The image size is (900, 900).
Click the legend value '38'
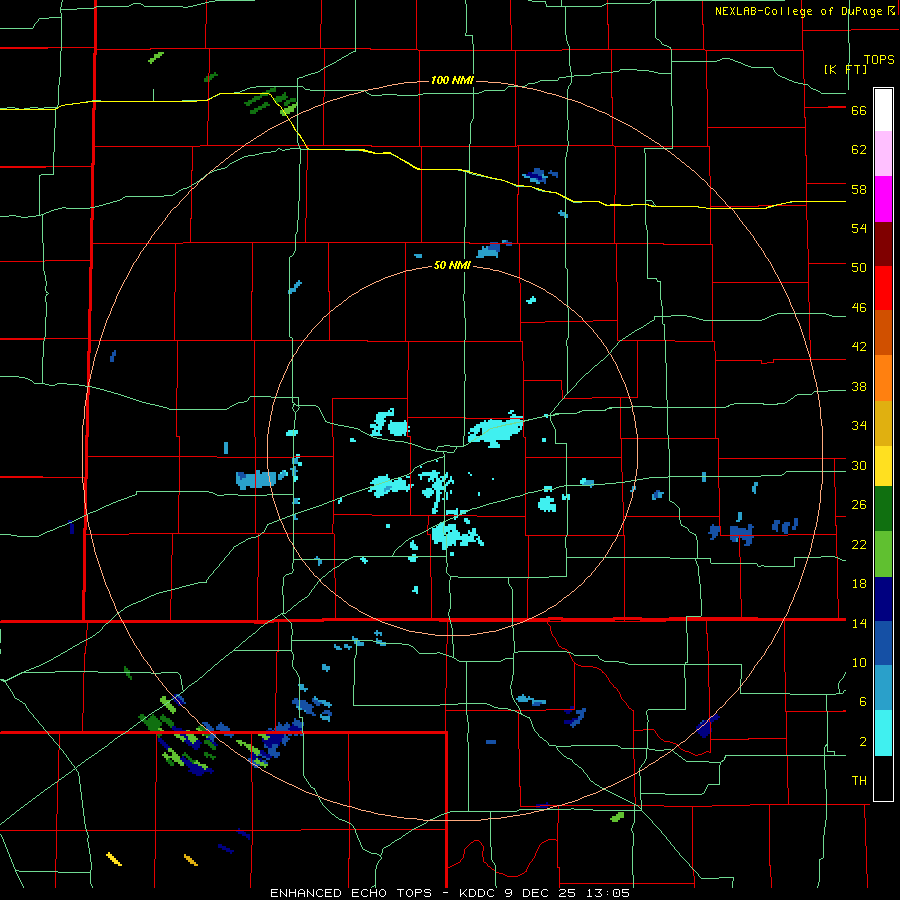(859, 387)
